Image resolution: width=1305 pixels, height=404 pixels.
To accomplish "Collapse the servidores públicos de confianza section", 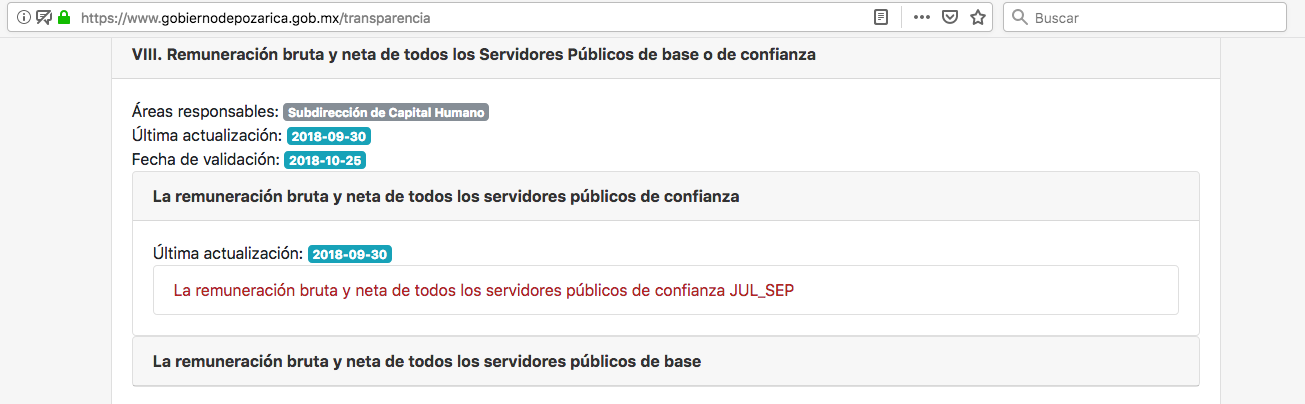I will click(x=445, y=197).
